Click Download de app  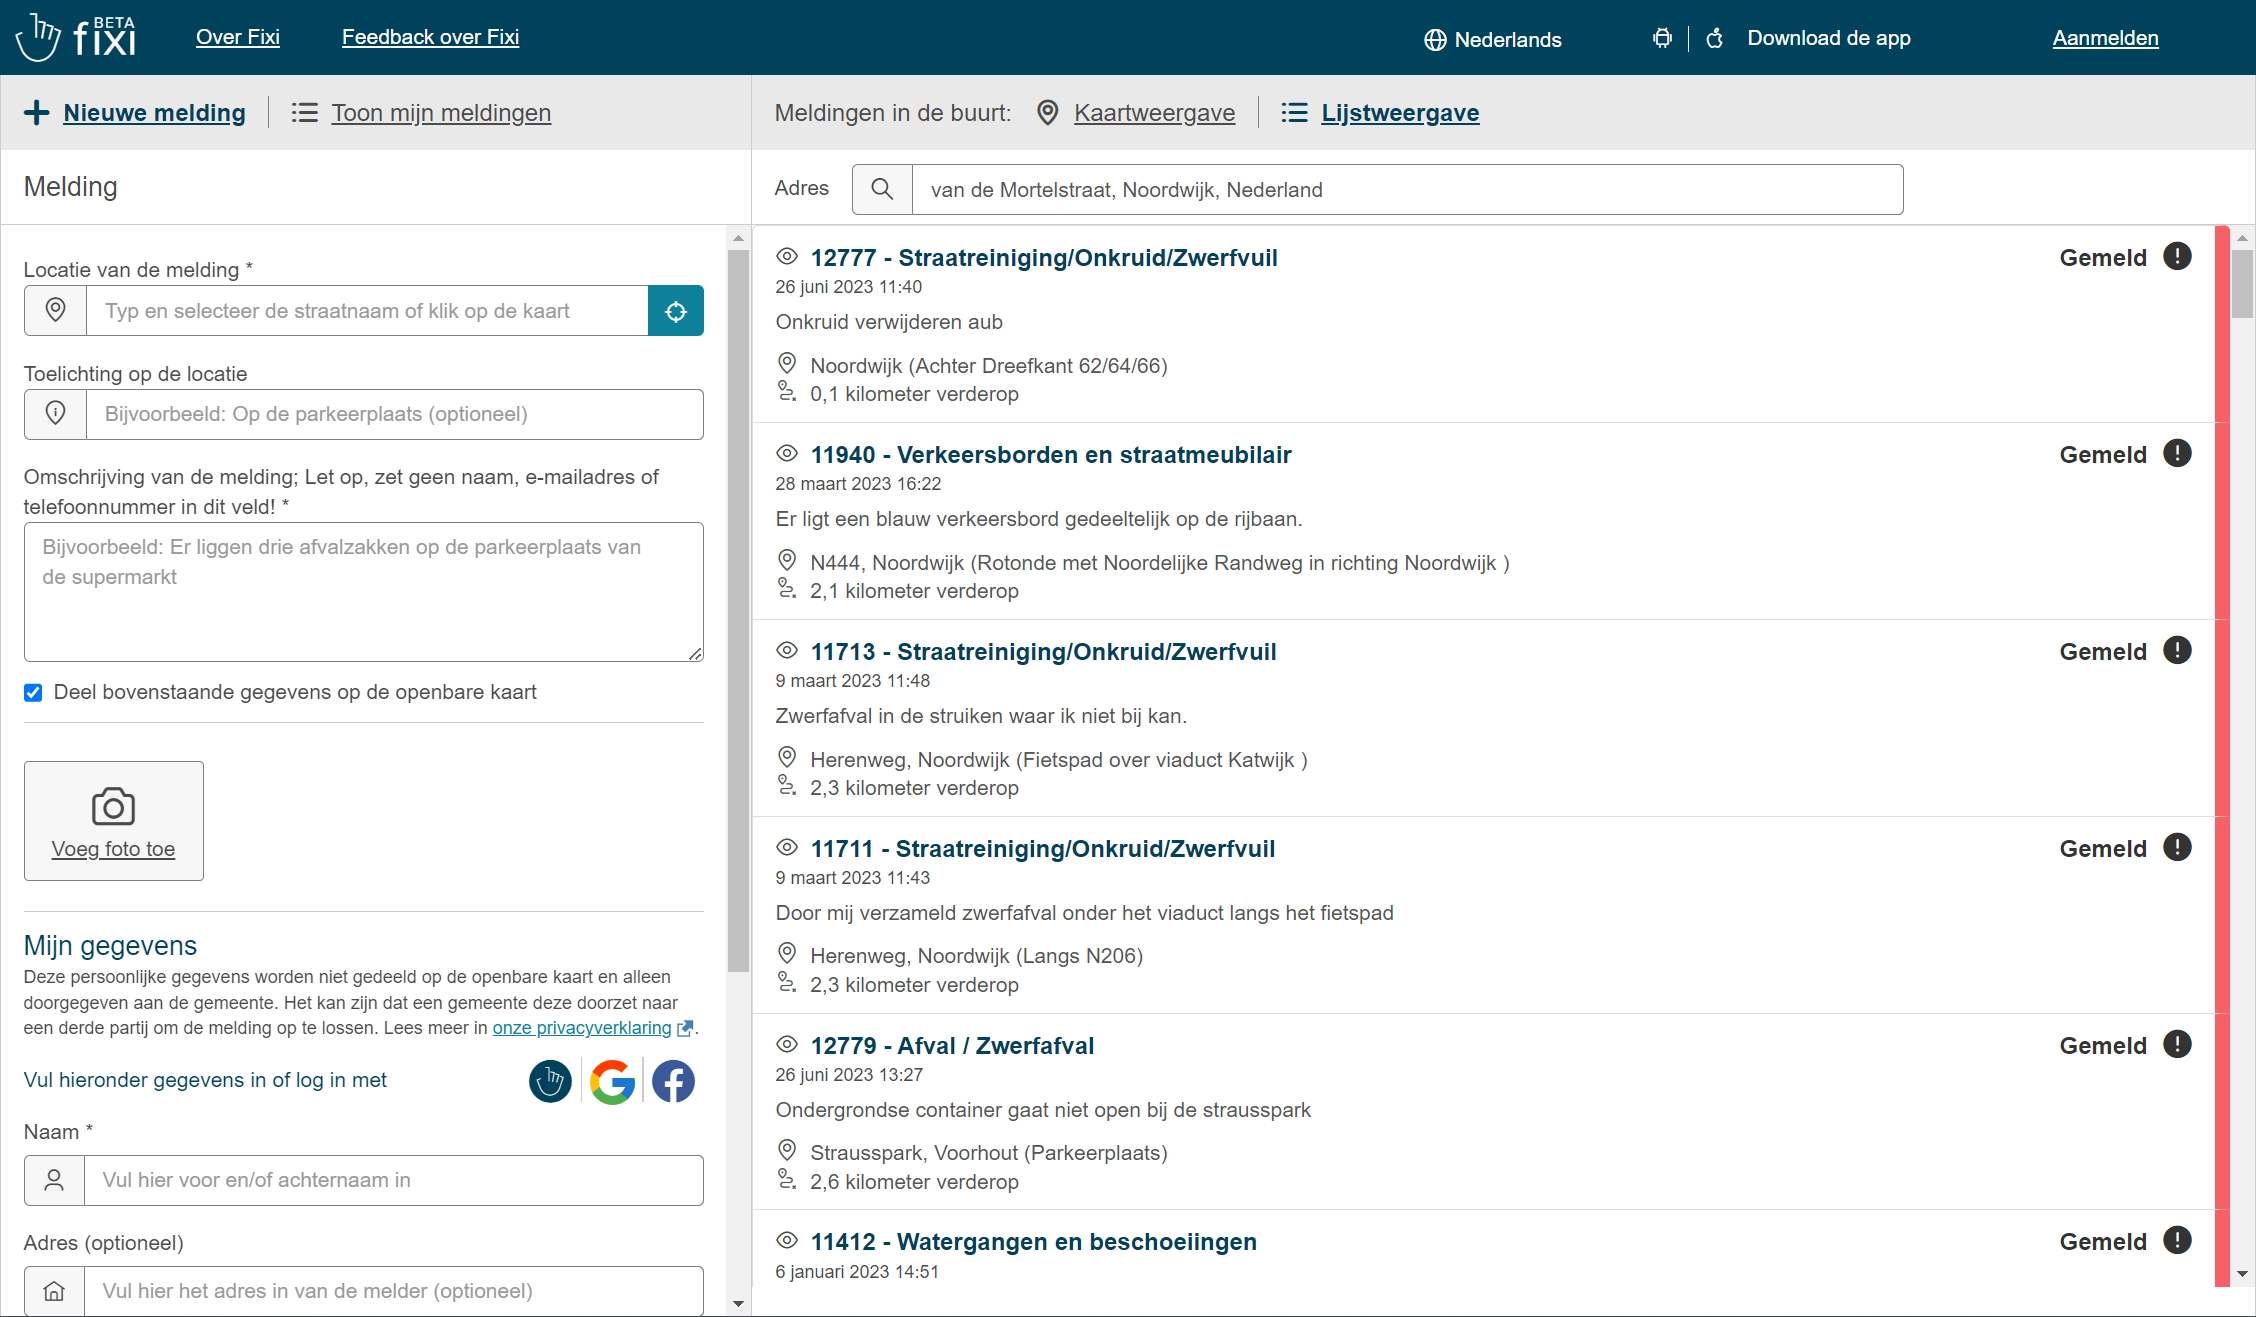[x=1829, y=38]
